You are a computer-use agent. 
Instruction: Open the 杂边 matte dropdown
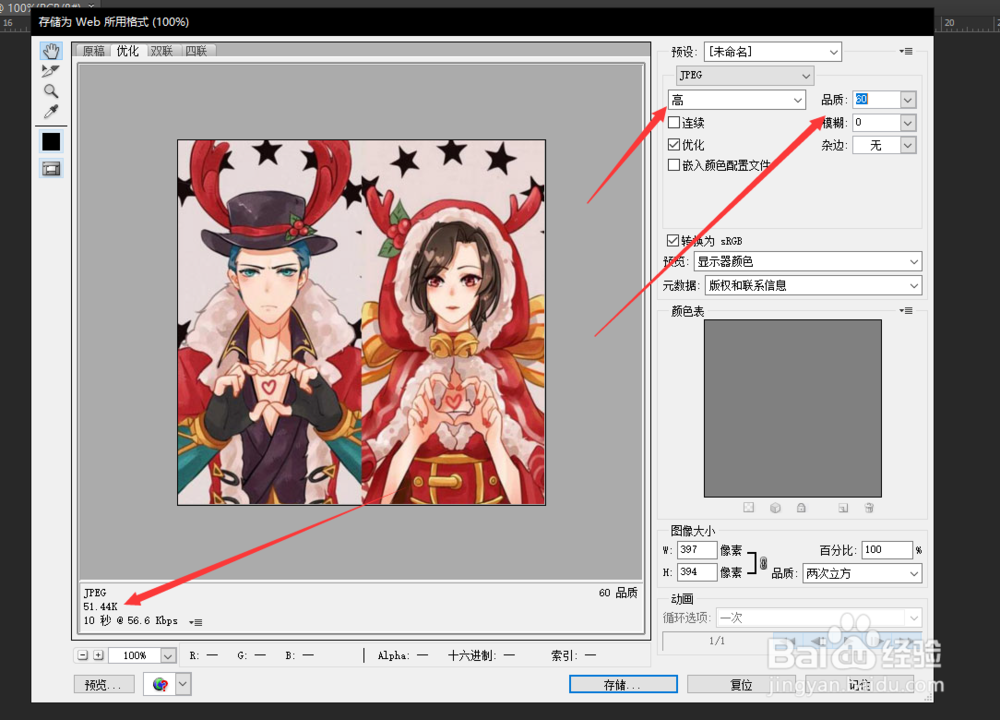tap(885, 145)
